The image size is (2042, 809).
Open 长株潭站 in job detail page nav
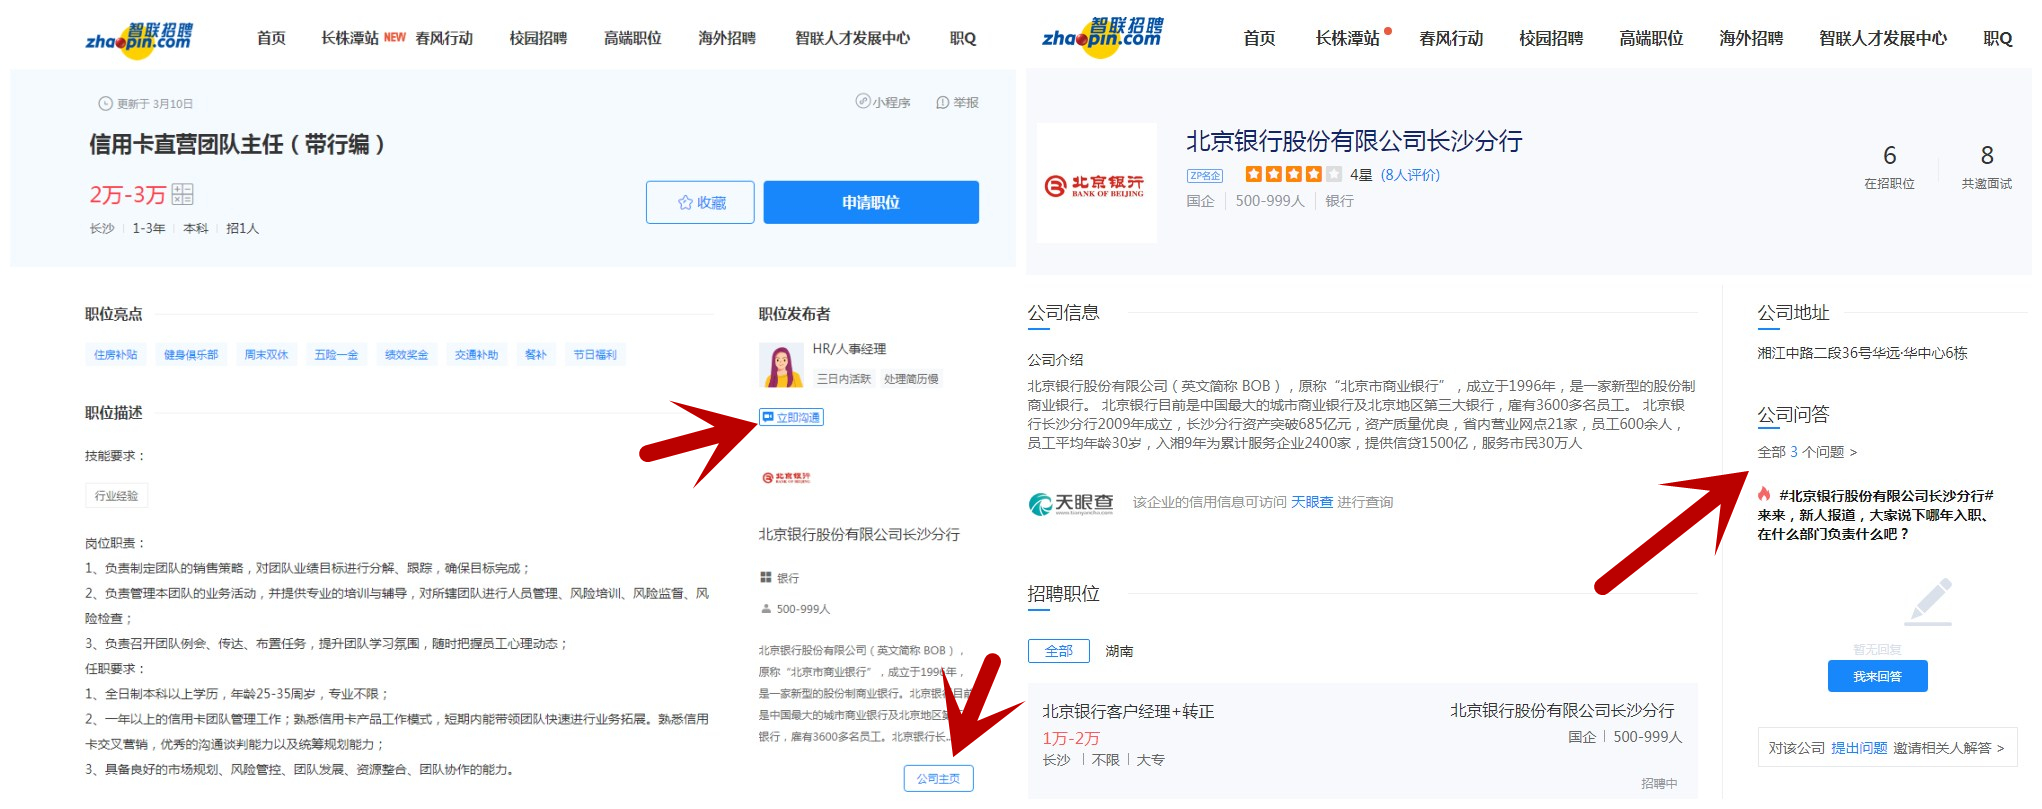350,38
